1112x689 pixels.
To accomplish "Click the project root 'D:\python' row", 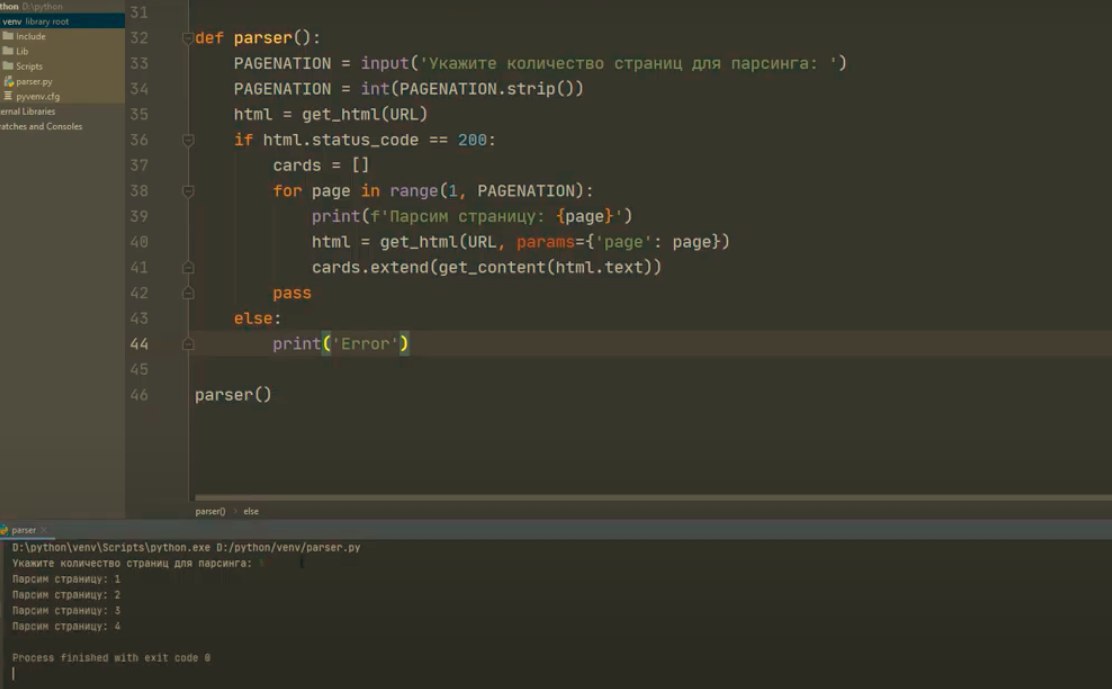I will (62, 6).
